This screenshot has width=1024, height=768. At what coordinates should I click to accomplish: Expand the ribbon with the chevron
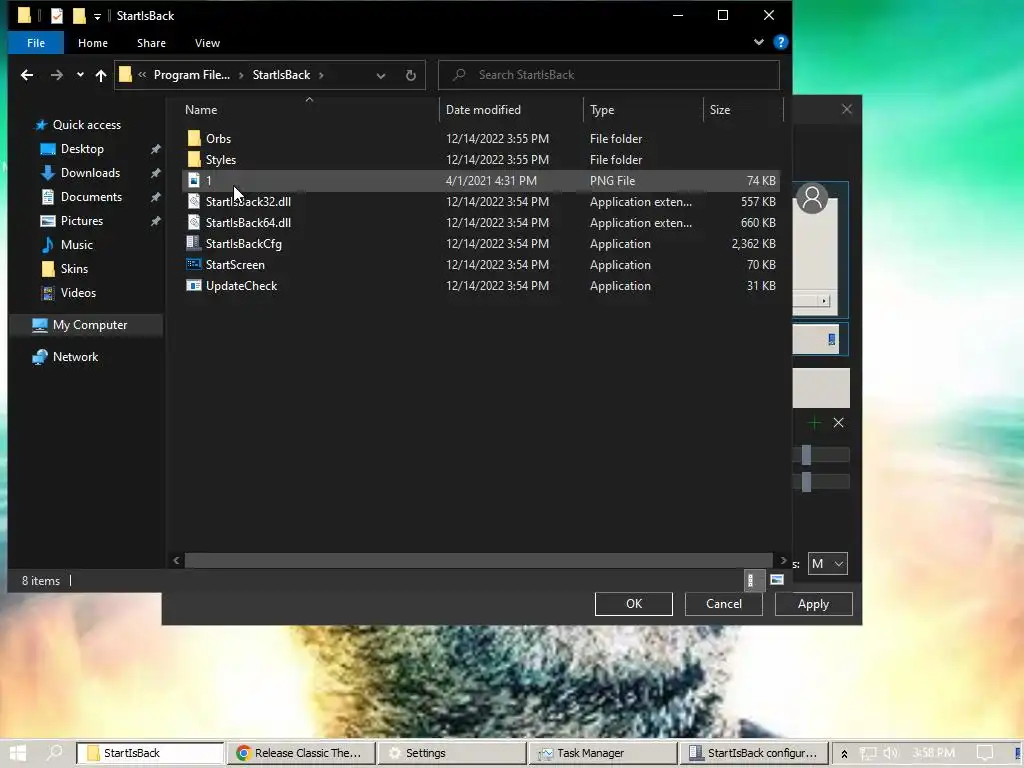coord(758,42)
